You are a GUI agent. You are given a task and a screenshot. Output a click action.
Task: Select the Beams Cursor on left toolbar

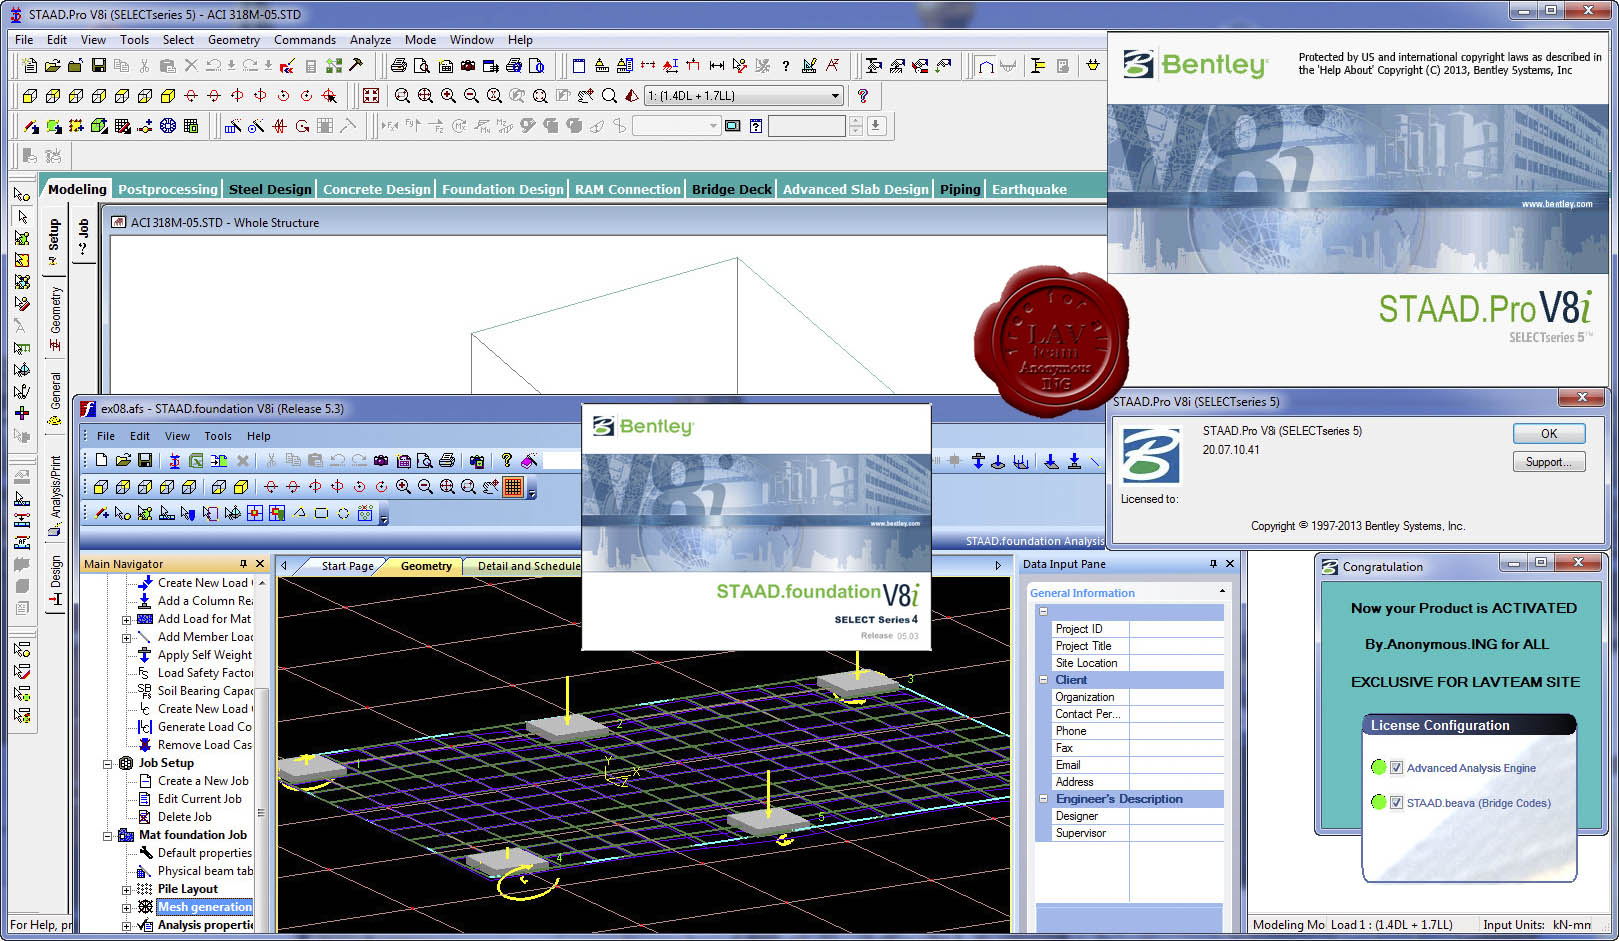22,216
